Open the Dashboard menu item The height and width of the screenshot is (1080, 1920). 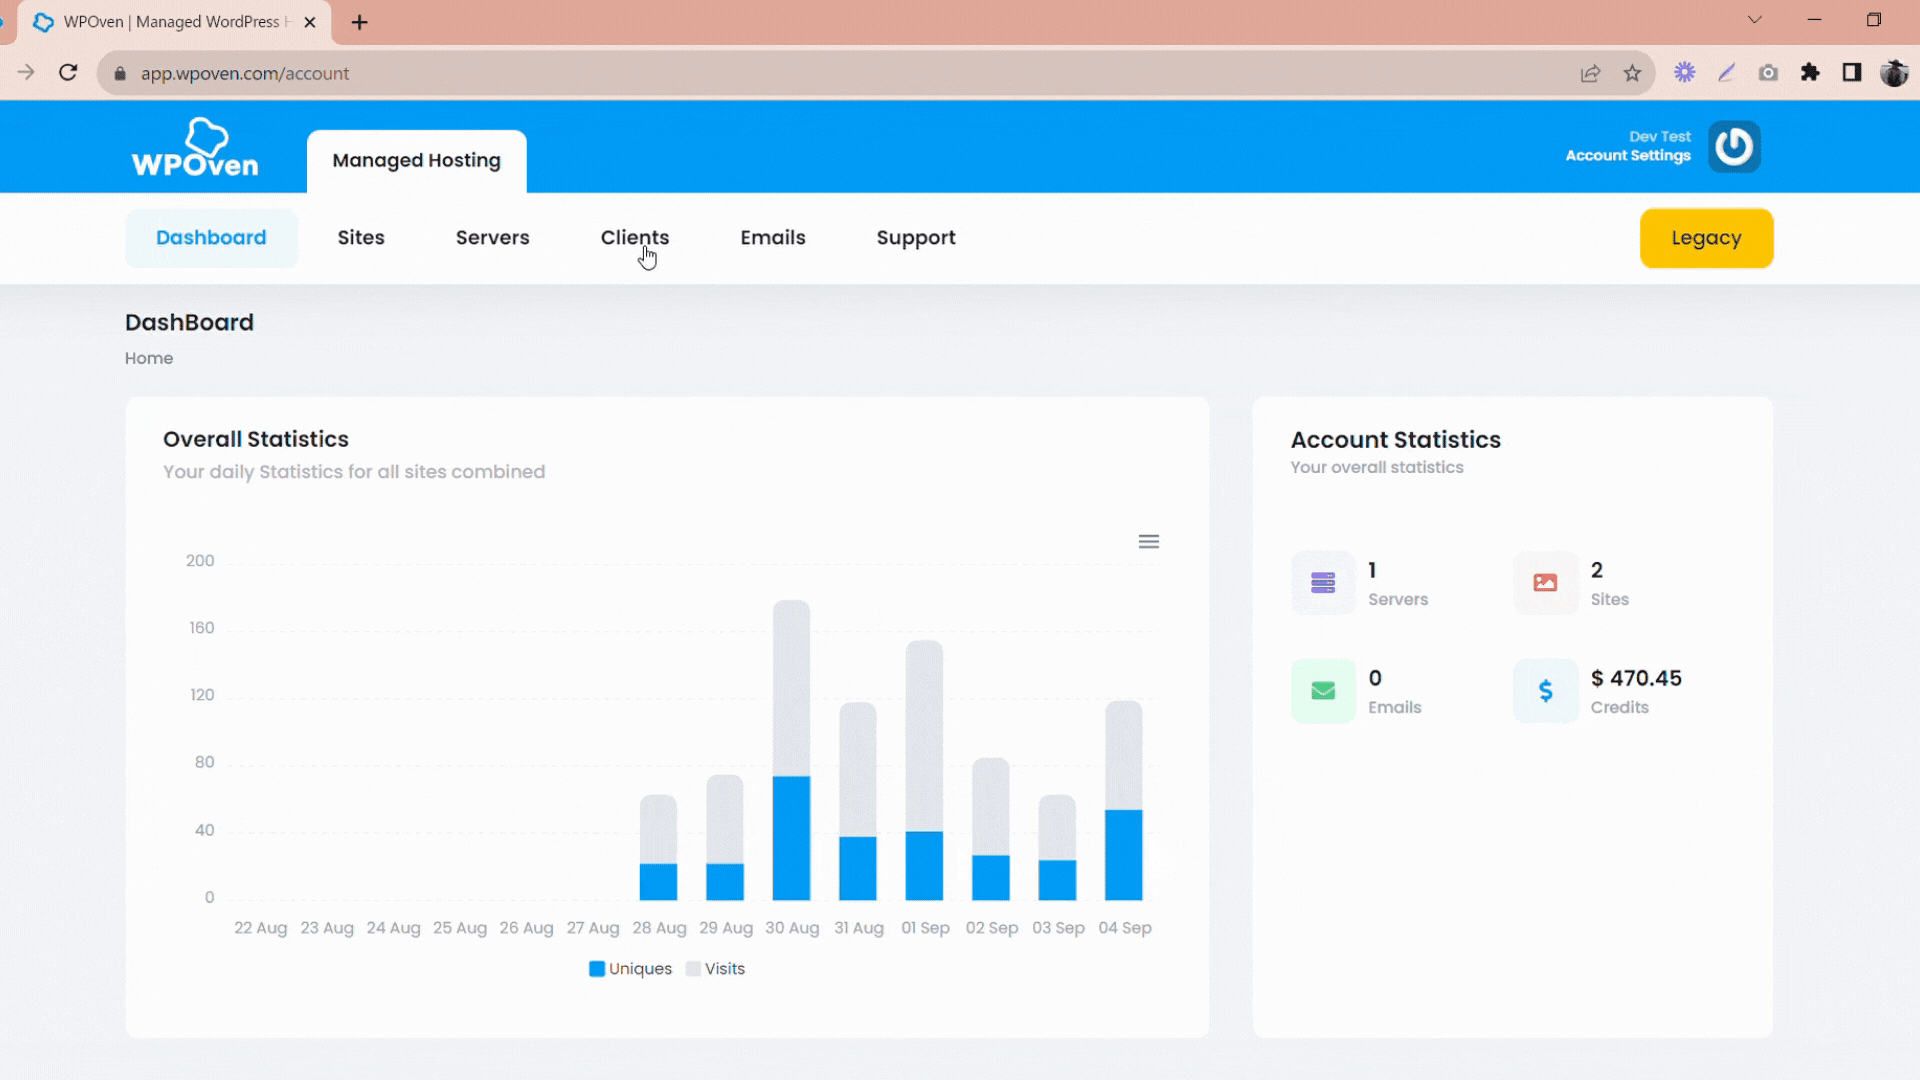(211, 238)
